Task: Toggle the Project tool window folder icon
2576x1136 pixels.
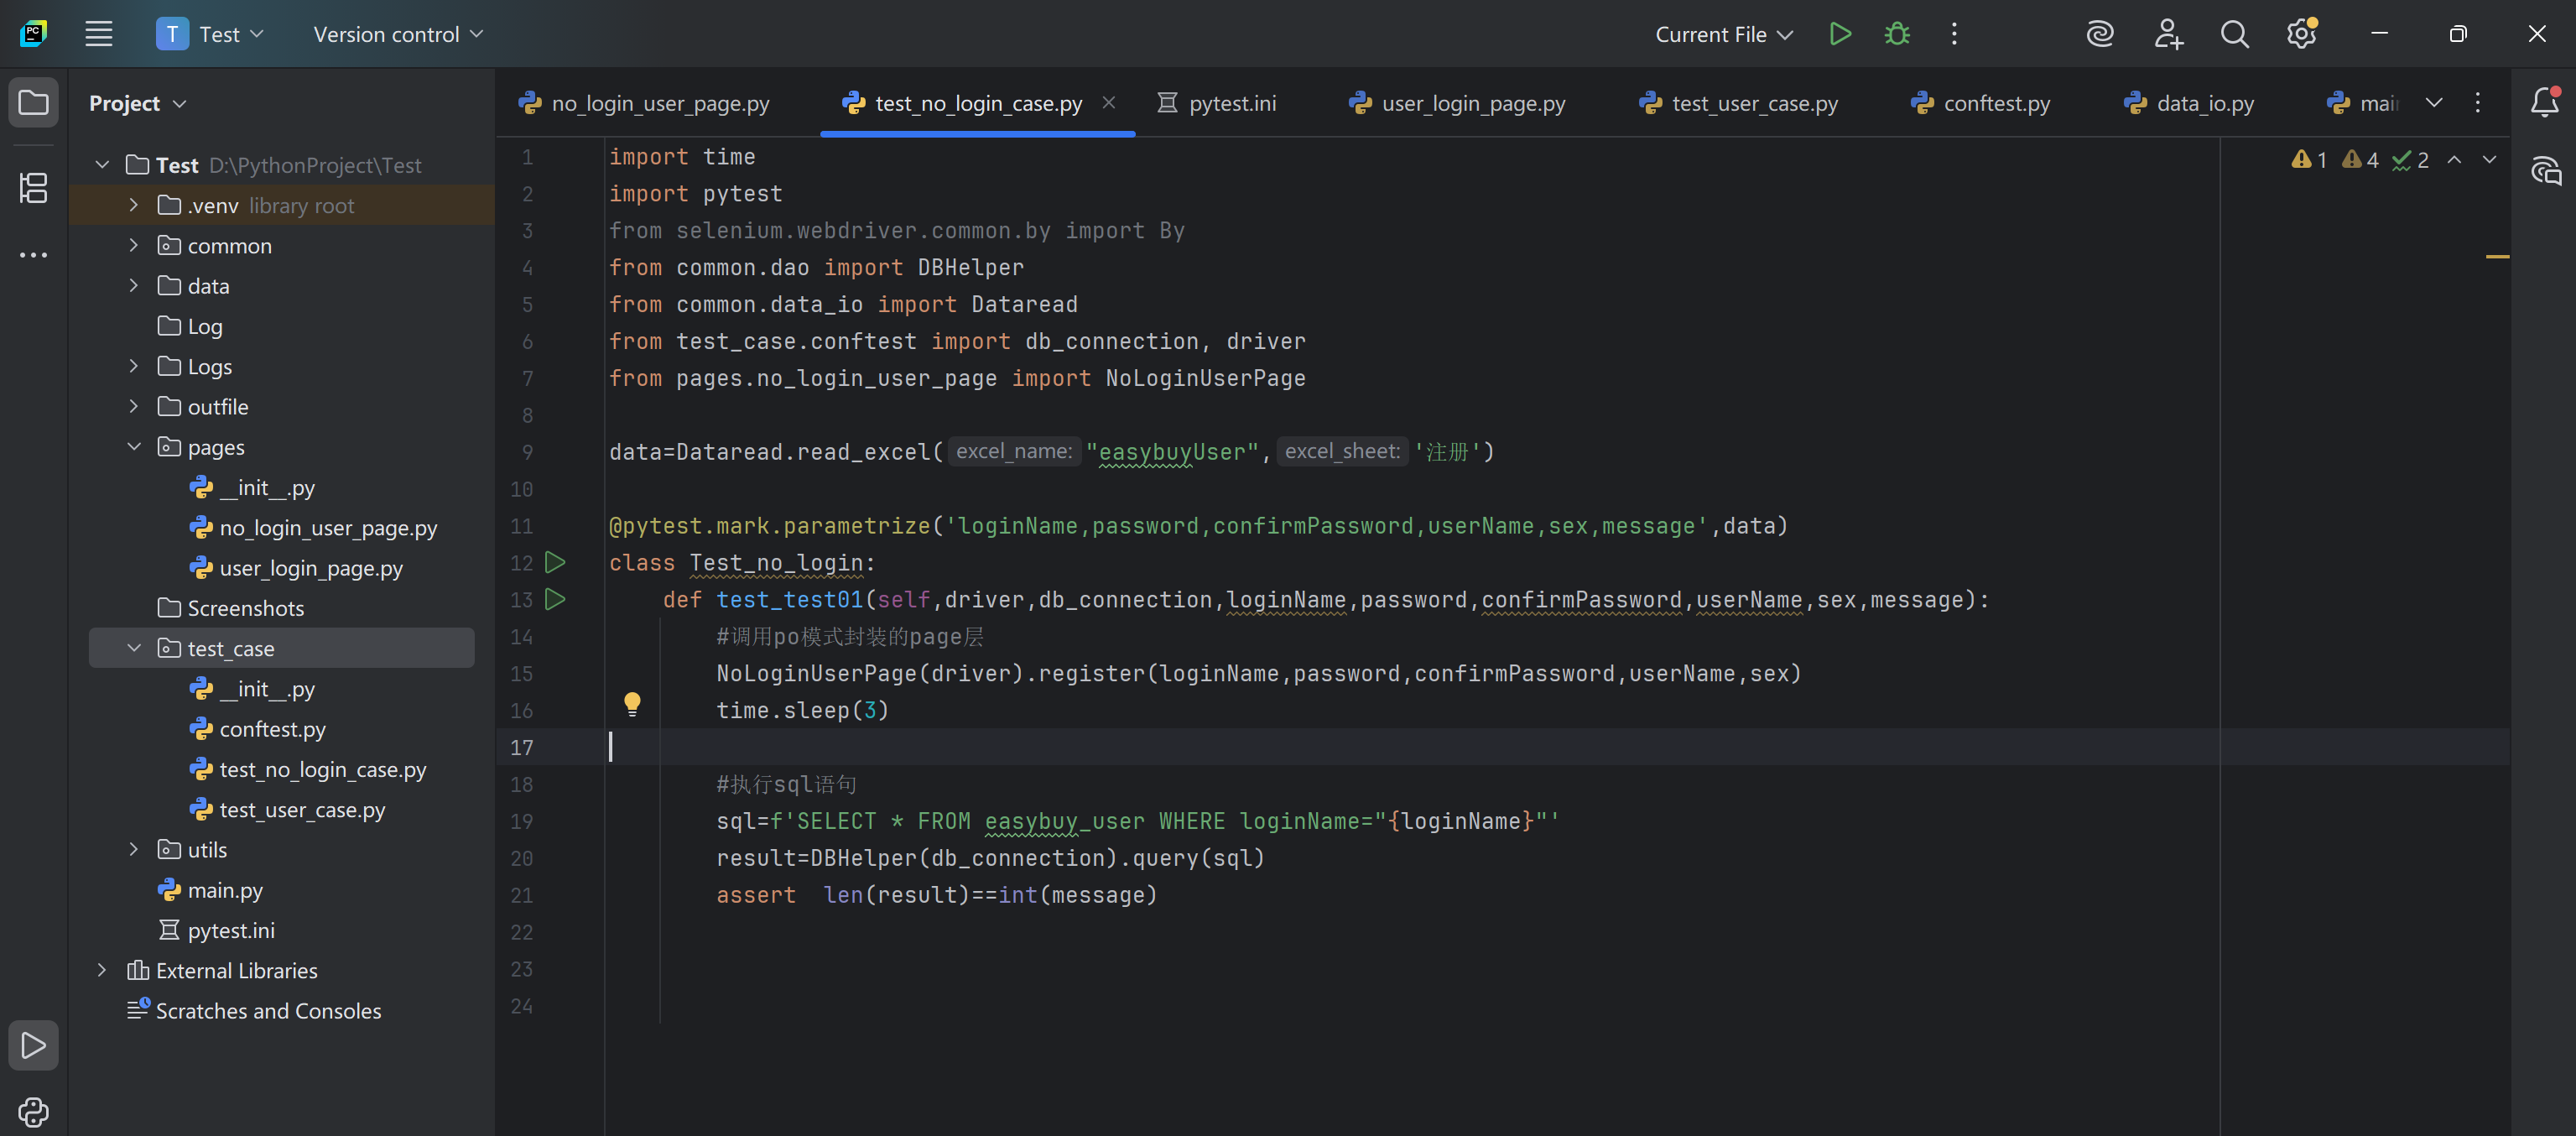Action: (x=33, y=102)
